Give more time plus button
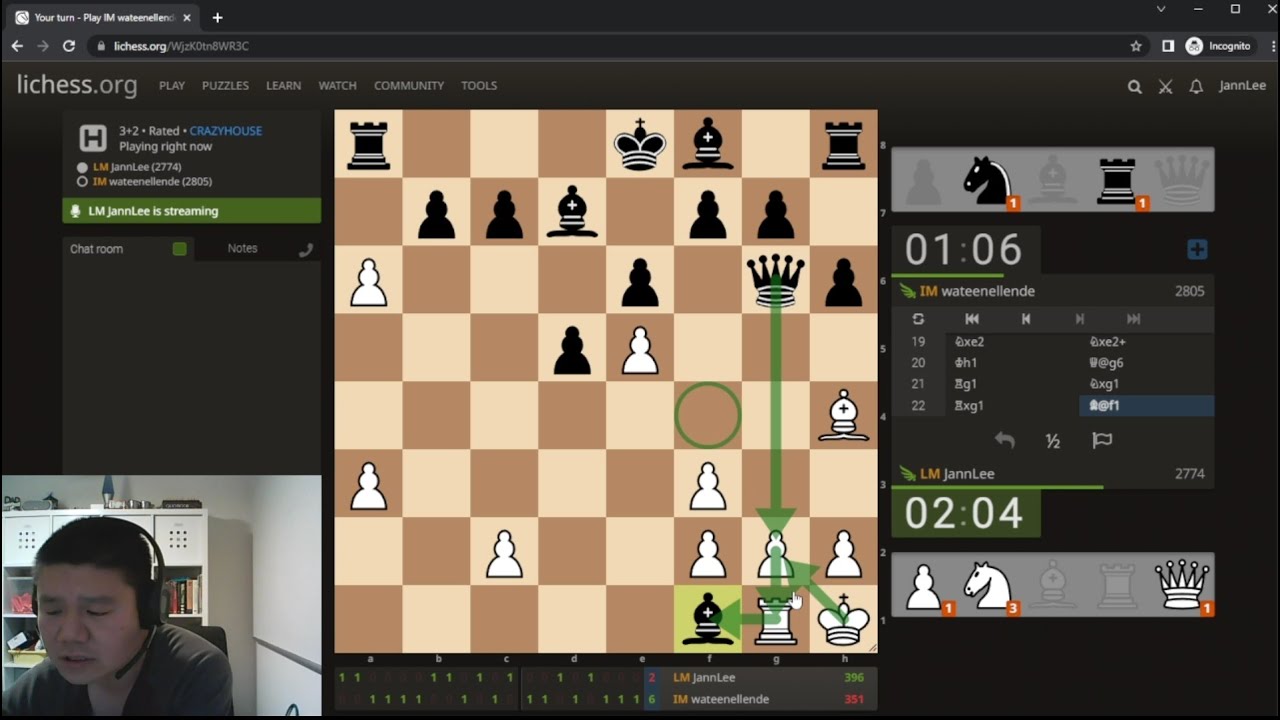 point(1197,250)
